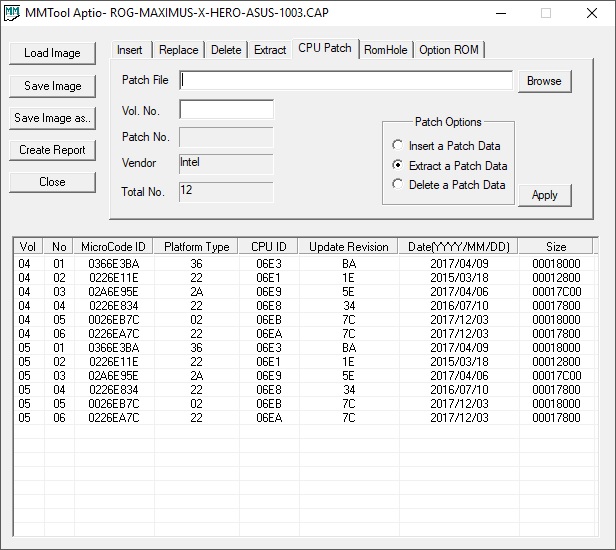616x550 pixels.
Task: Sort by MicroCode ID column header
Action: pos(114,247)
